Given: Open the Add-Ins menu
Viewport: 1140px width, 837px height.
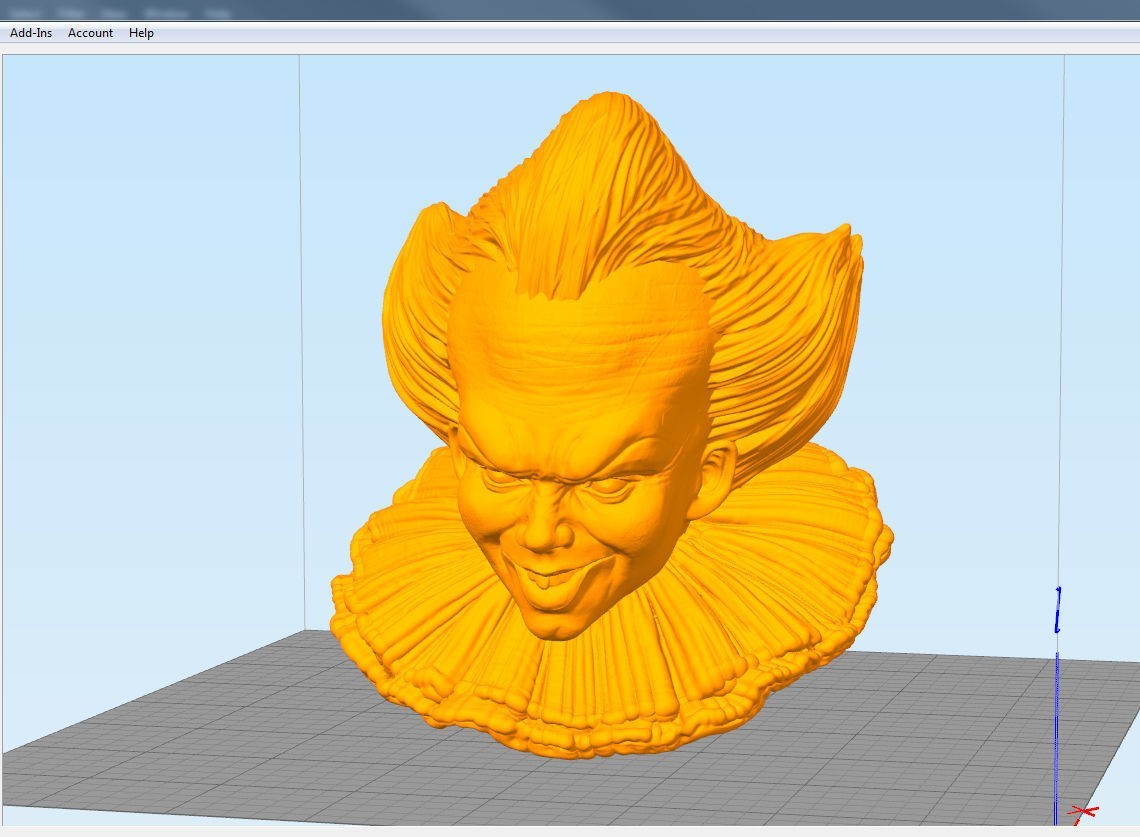Looking at the screenshot, I should (x=31, y=33).
